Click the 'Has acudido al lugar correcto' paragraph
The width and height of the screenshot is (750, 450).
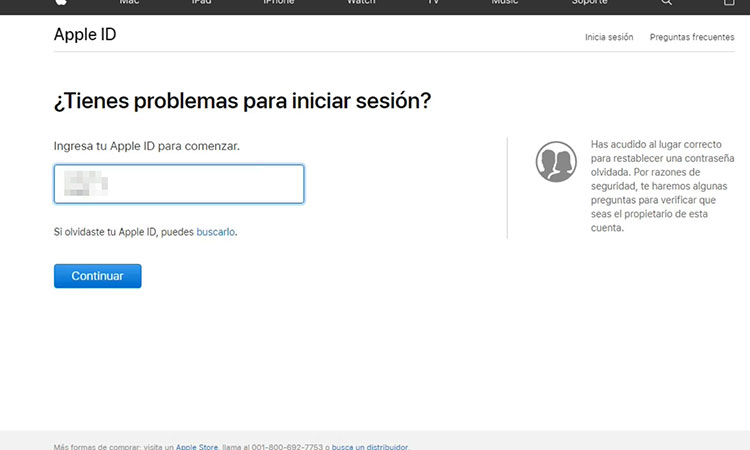click(662, 186)
